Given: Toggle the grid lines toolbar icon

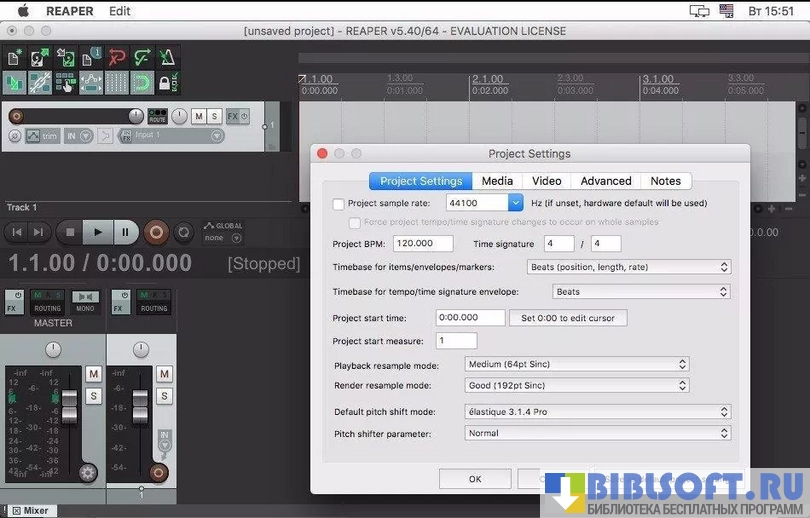Looking at the screenshot, I should (116, 83).
